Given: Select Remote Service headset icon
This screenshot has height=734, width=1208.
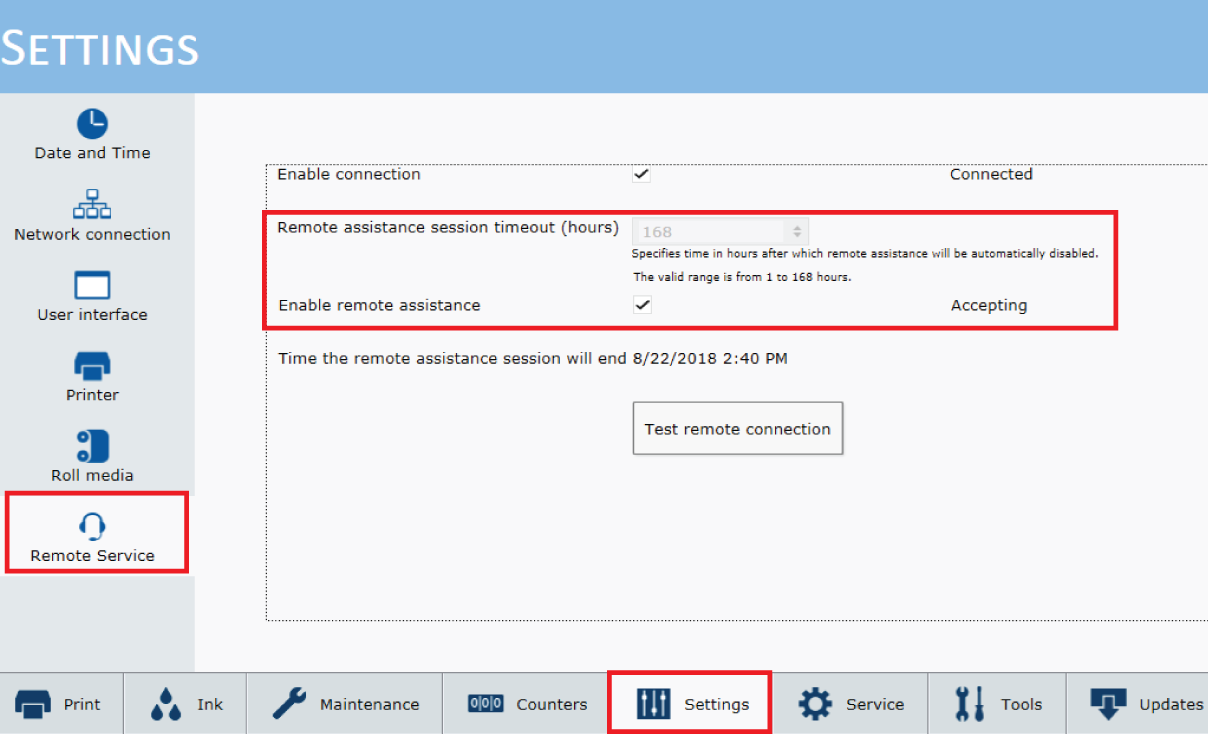Looking at the screenshot, I should [x=92, y=526].
